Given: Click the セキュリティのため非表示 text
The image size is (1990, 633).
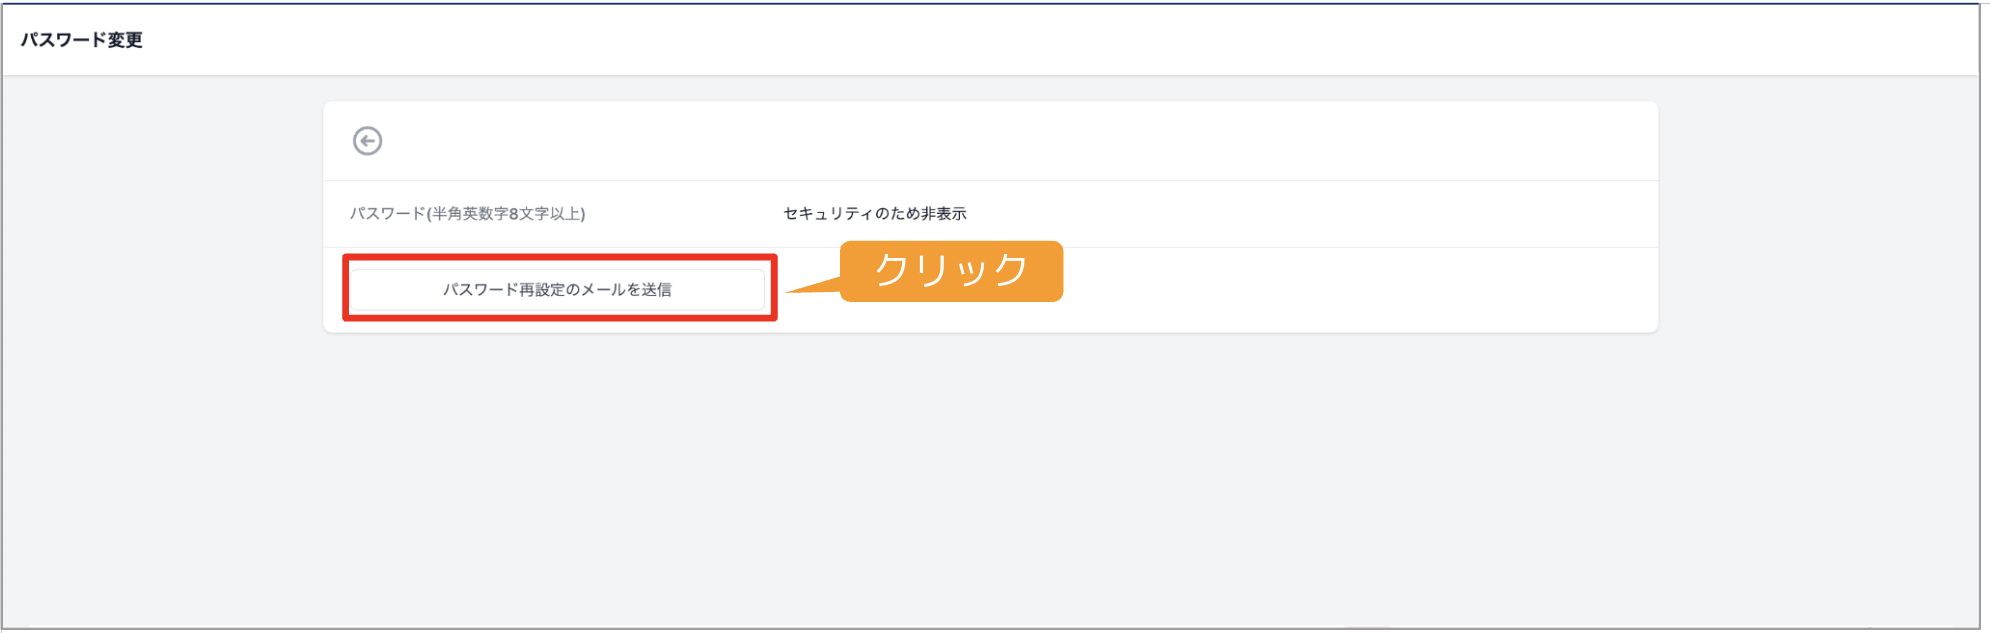Looking at the screenshot, I should coord(875,213).
